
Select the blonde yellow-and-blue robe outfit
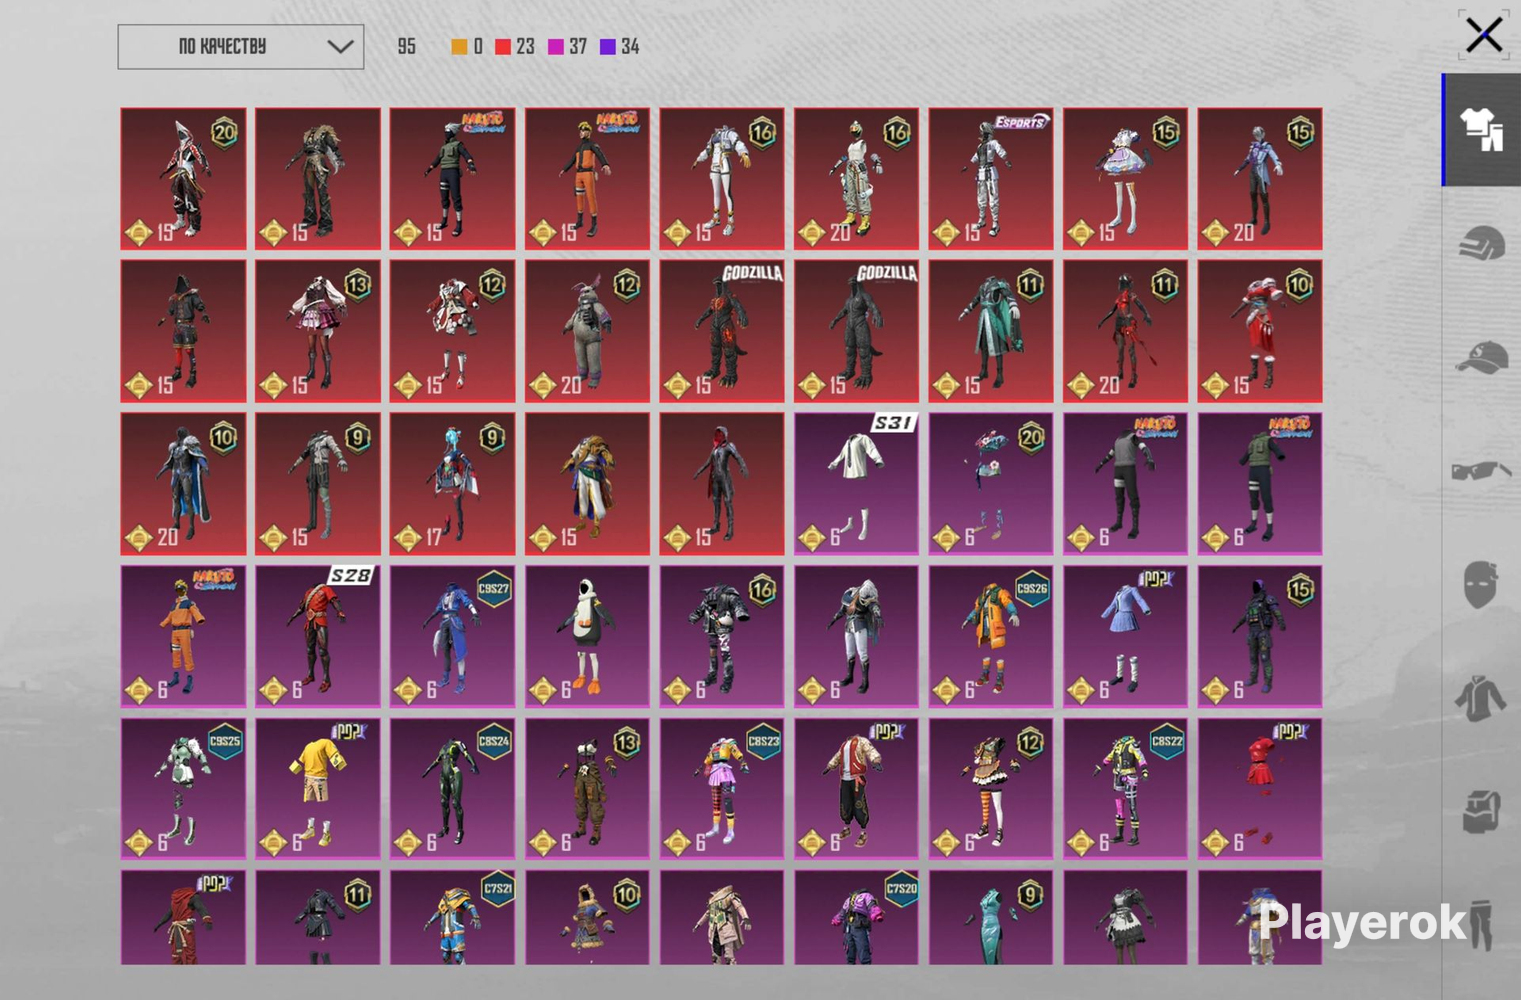587,484
